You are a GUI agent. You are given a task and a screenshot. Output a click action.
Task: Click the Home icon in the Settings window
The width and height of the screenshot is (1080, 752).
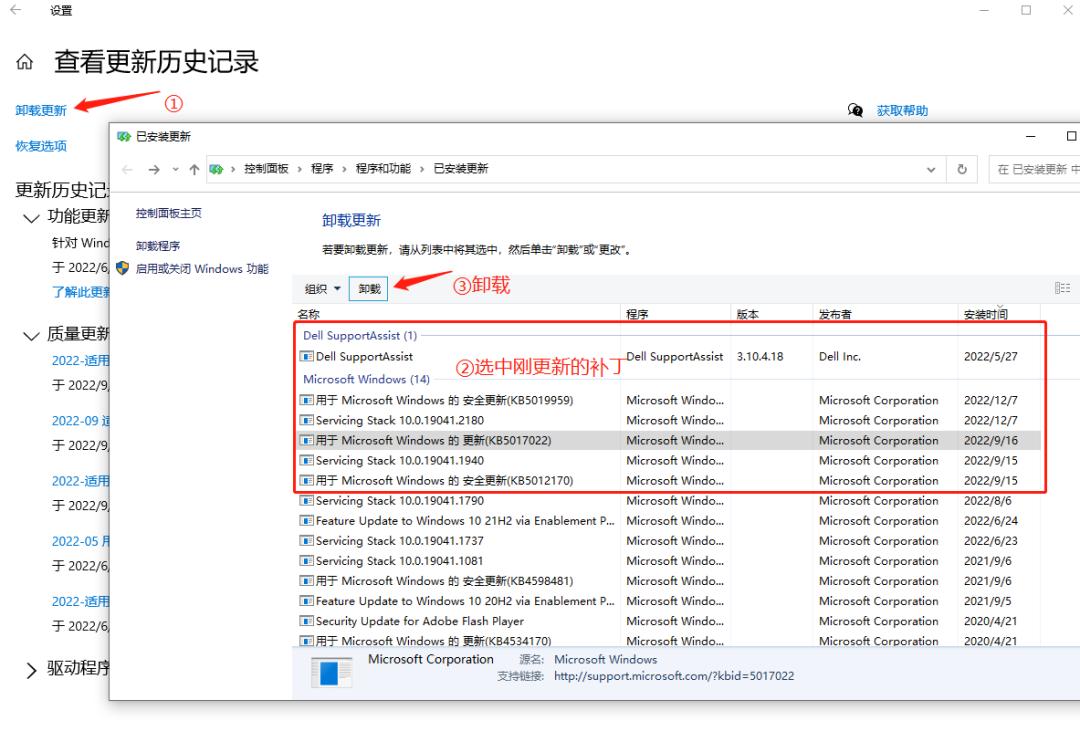coord(23,62)
